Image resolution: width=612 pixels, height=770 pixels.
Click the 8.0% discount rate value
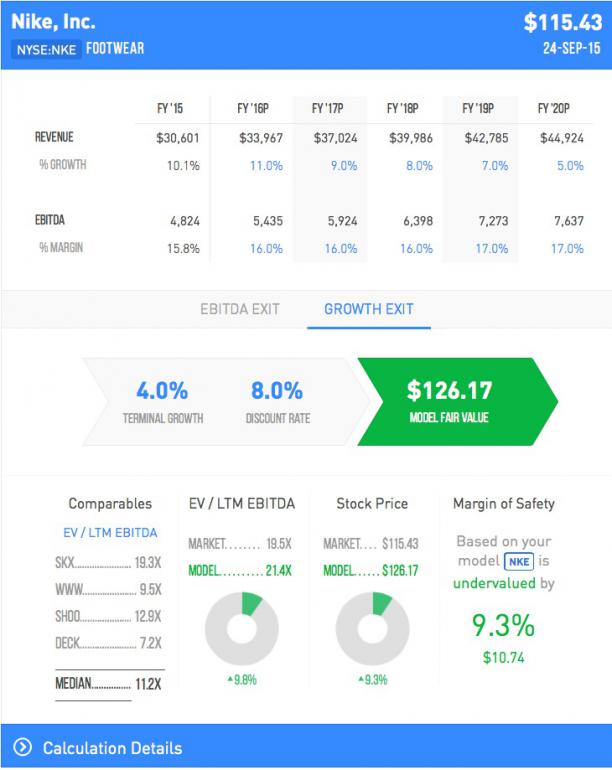coord(275,390)
